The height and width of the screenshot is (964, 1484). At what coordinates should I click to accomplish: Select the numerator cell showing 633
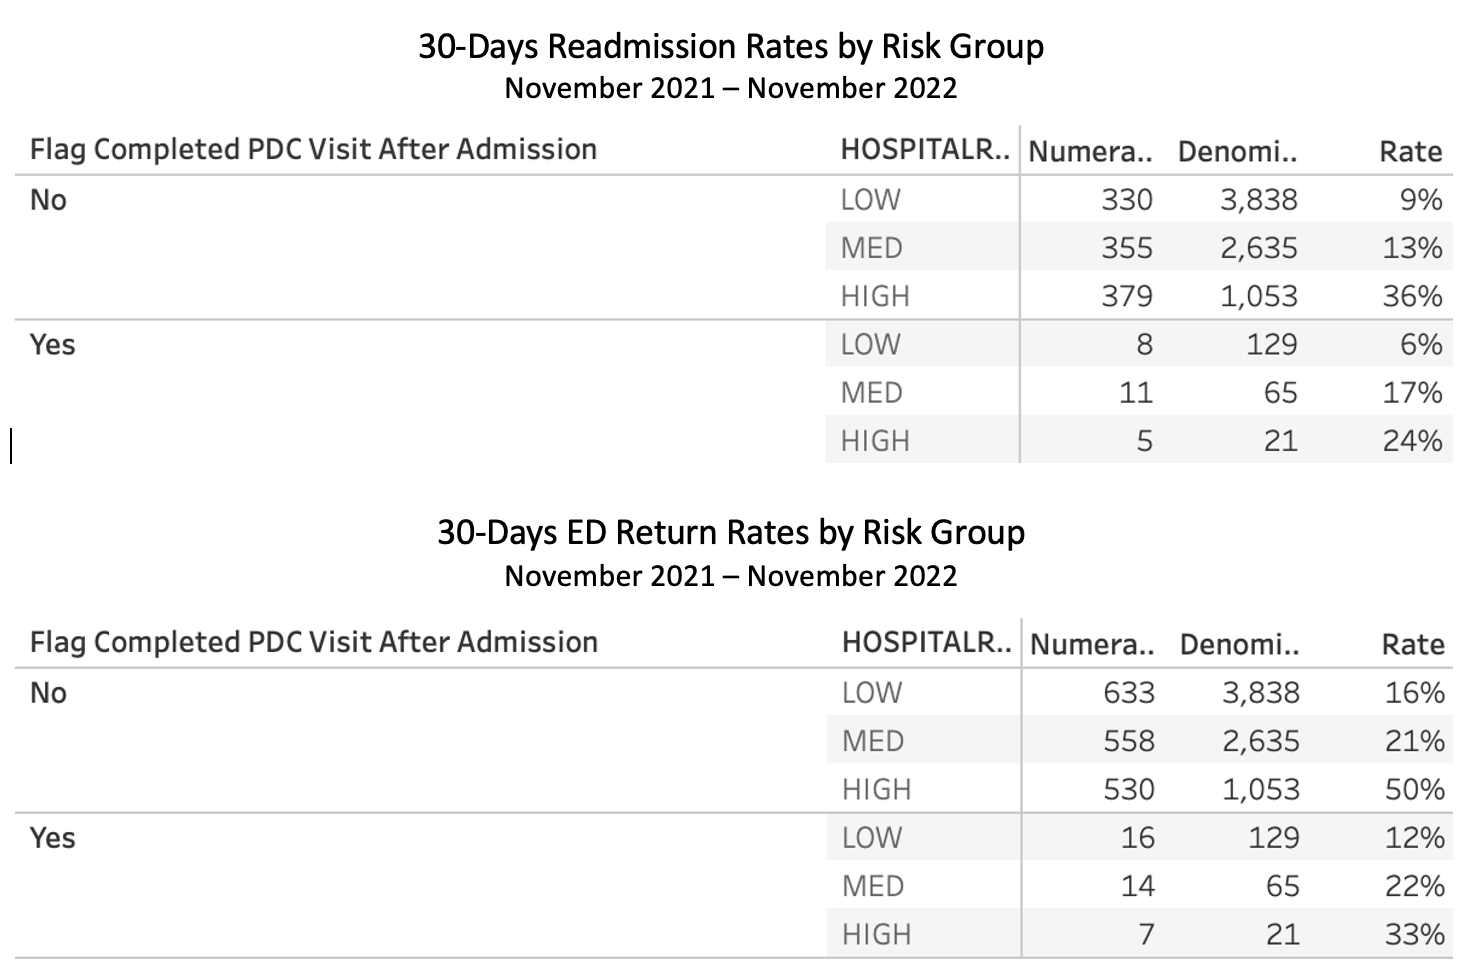pos(1128,693)
